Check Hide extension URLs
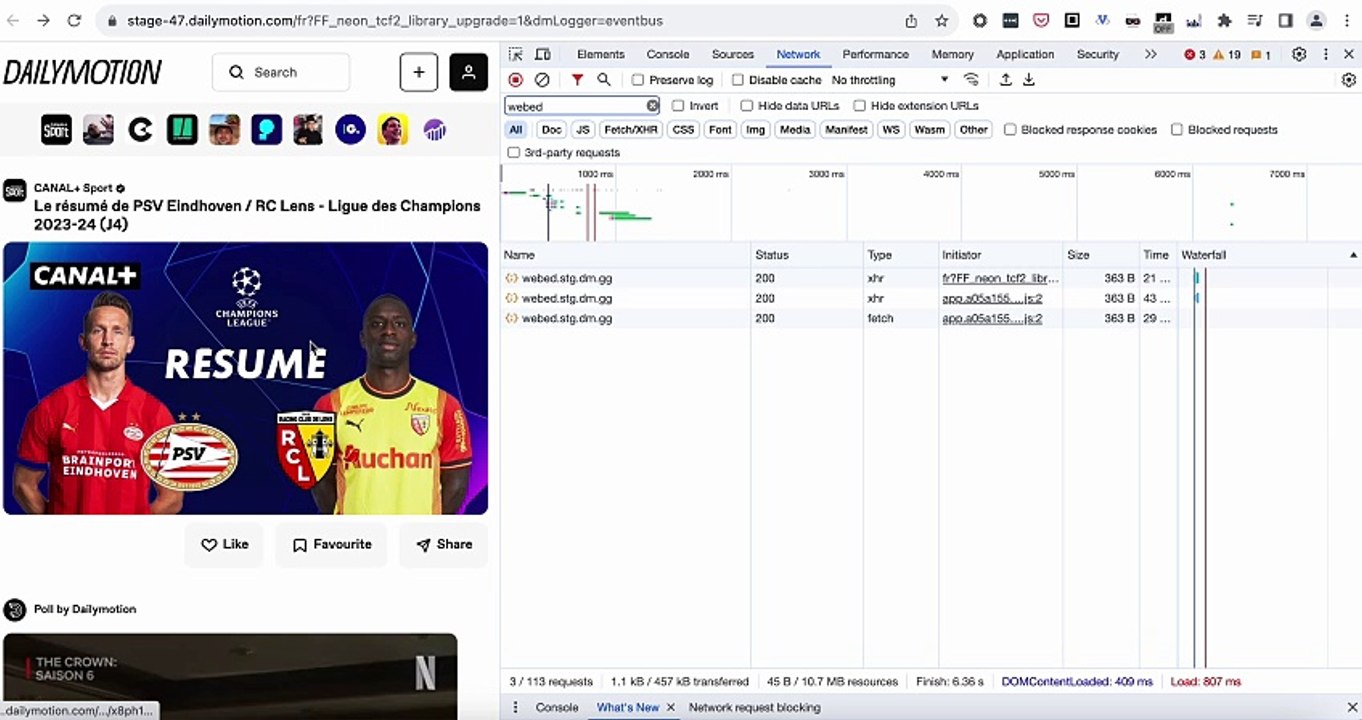The width and height of the screenshot is (1362, 720). pyautogui.click(x=859, y=106)
